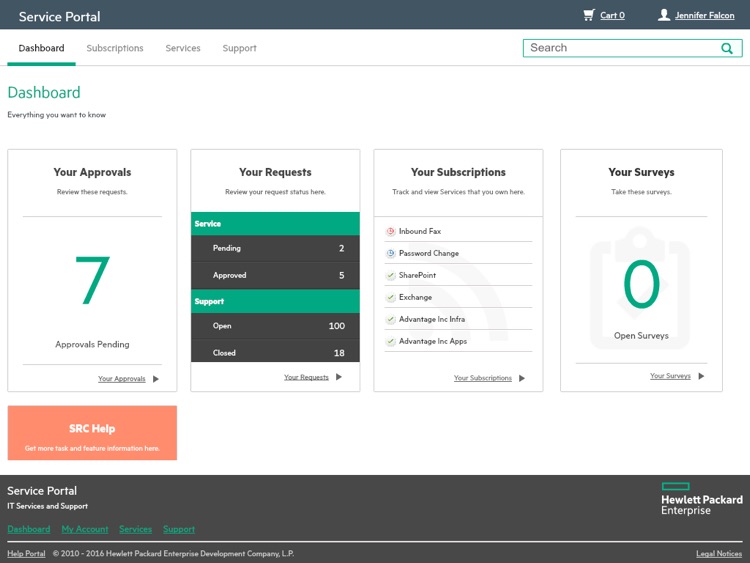The width and height of the screenshot is (750, 563).
Task: Switch to the Services tab
Action: (x=183, y=48)
